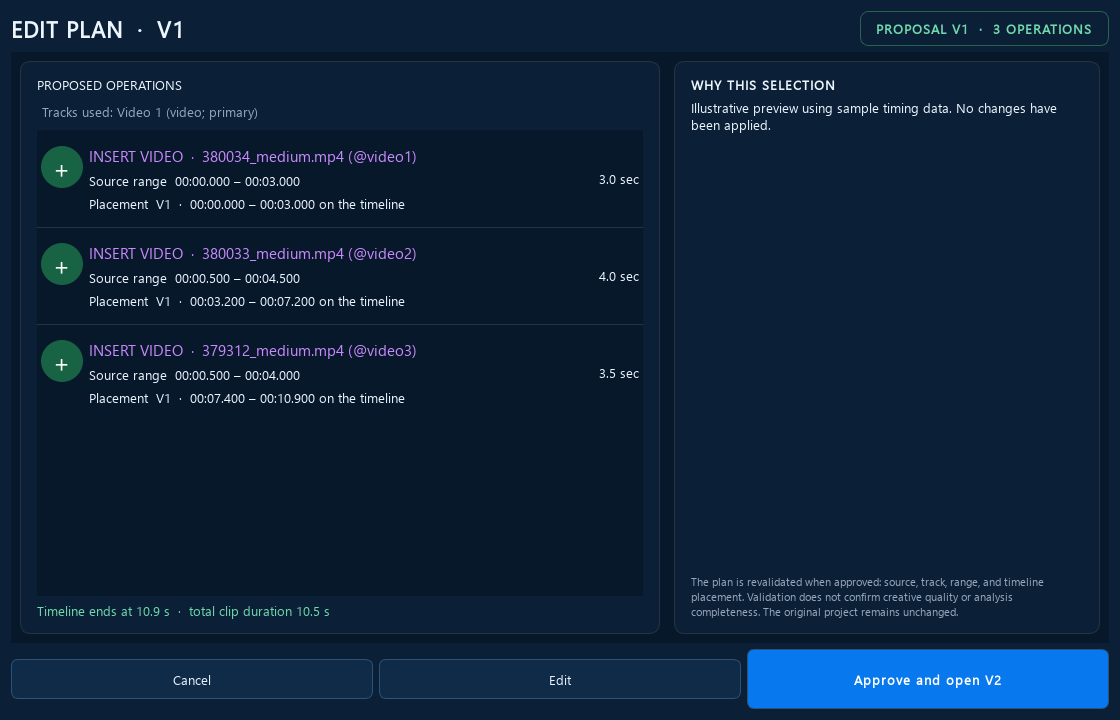1120x720 pixels.
Task: Click the Illustrative preview explanation text
Action: pos(874,117)
